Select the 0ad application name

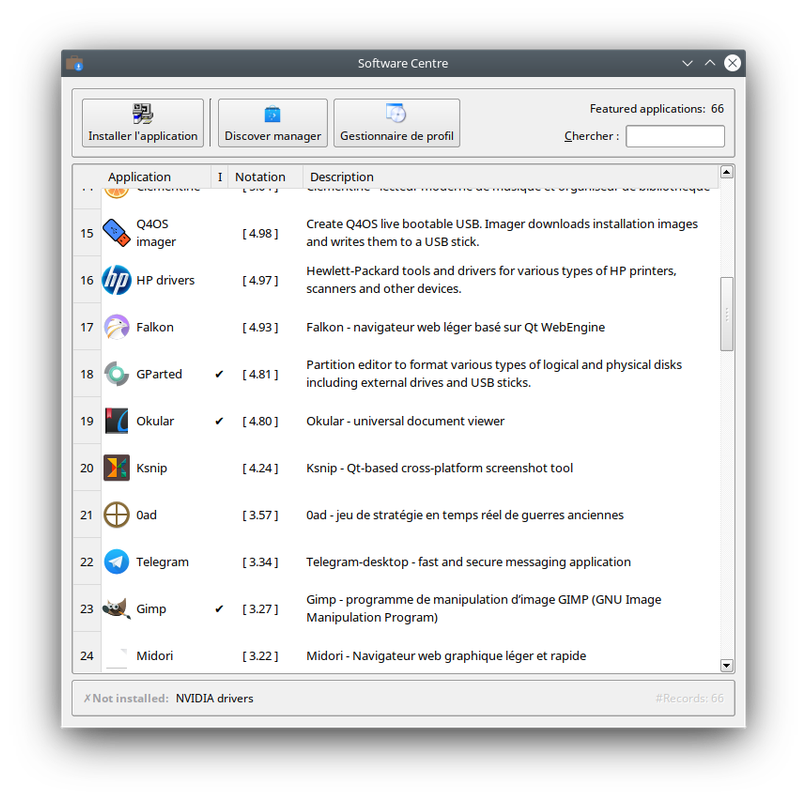146,515
